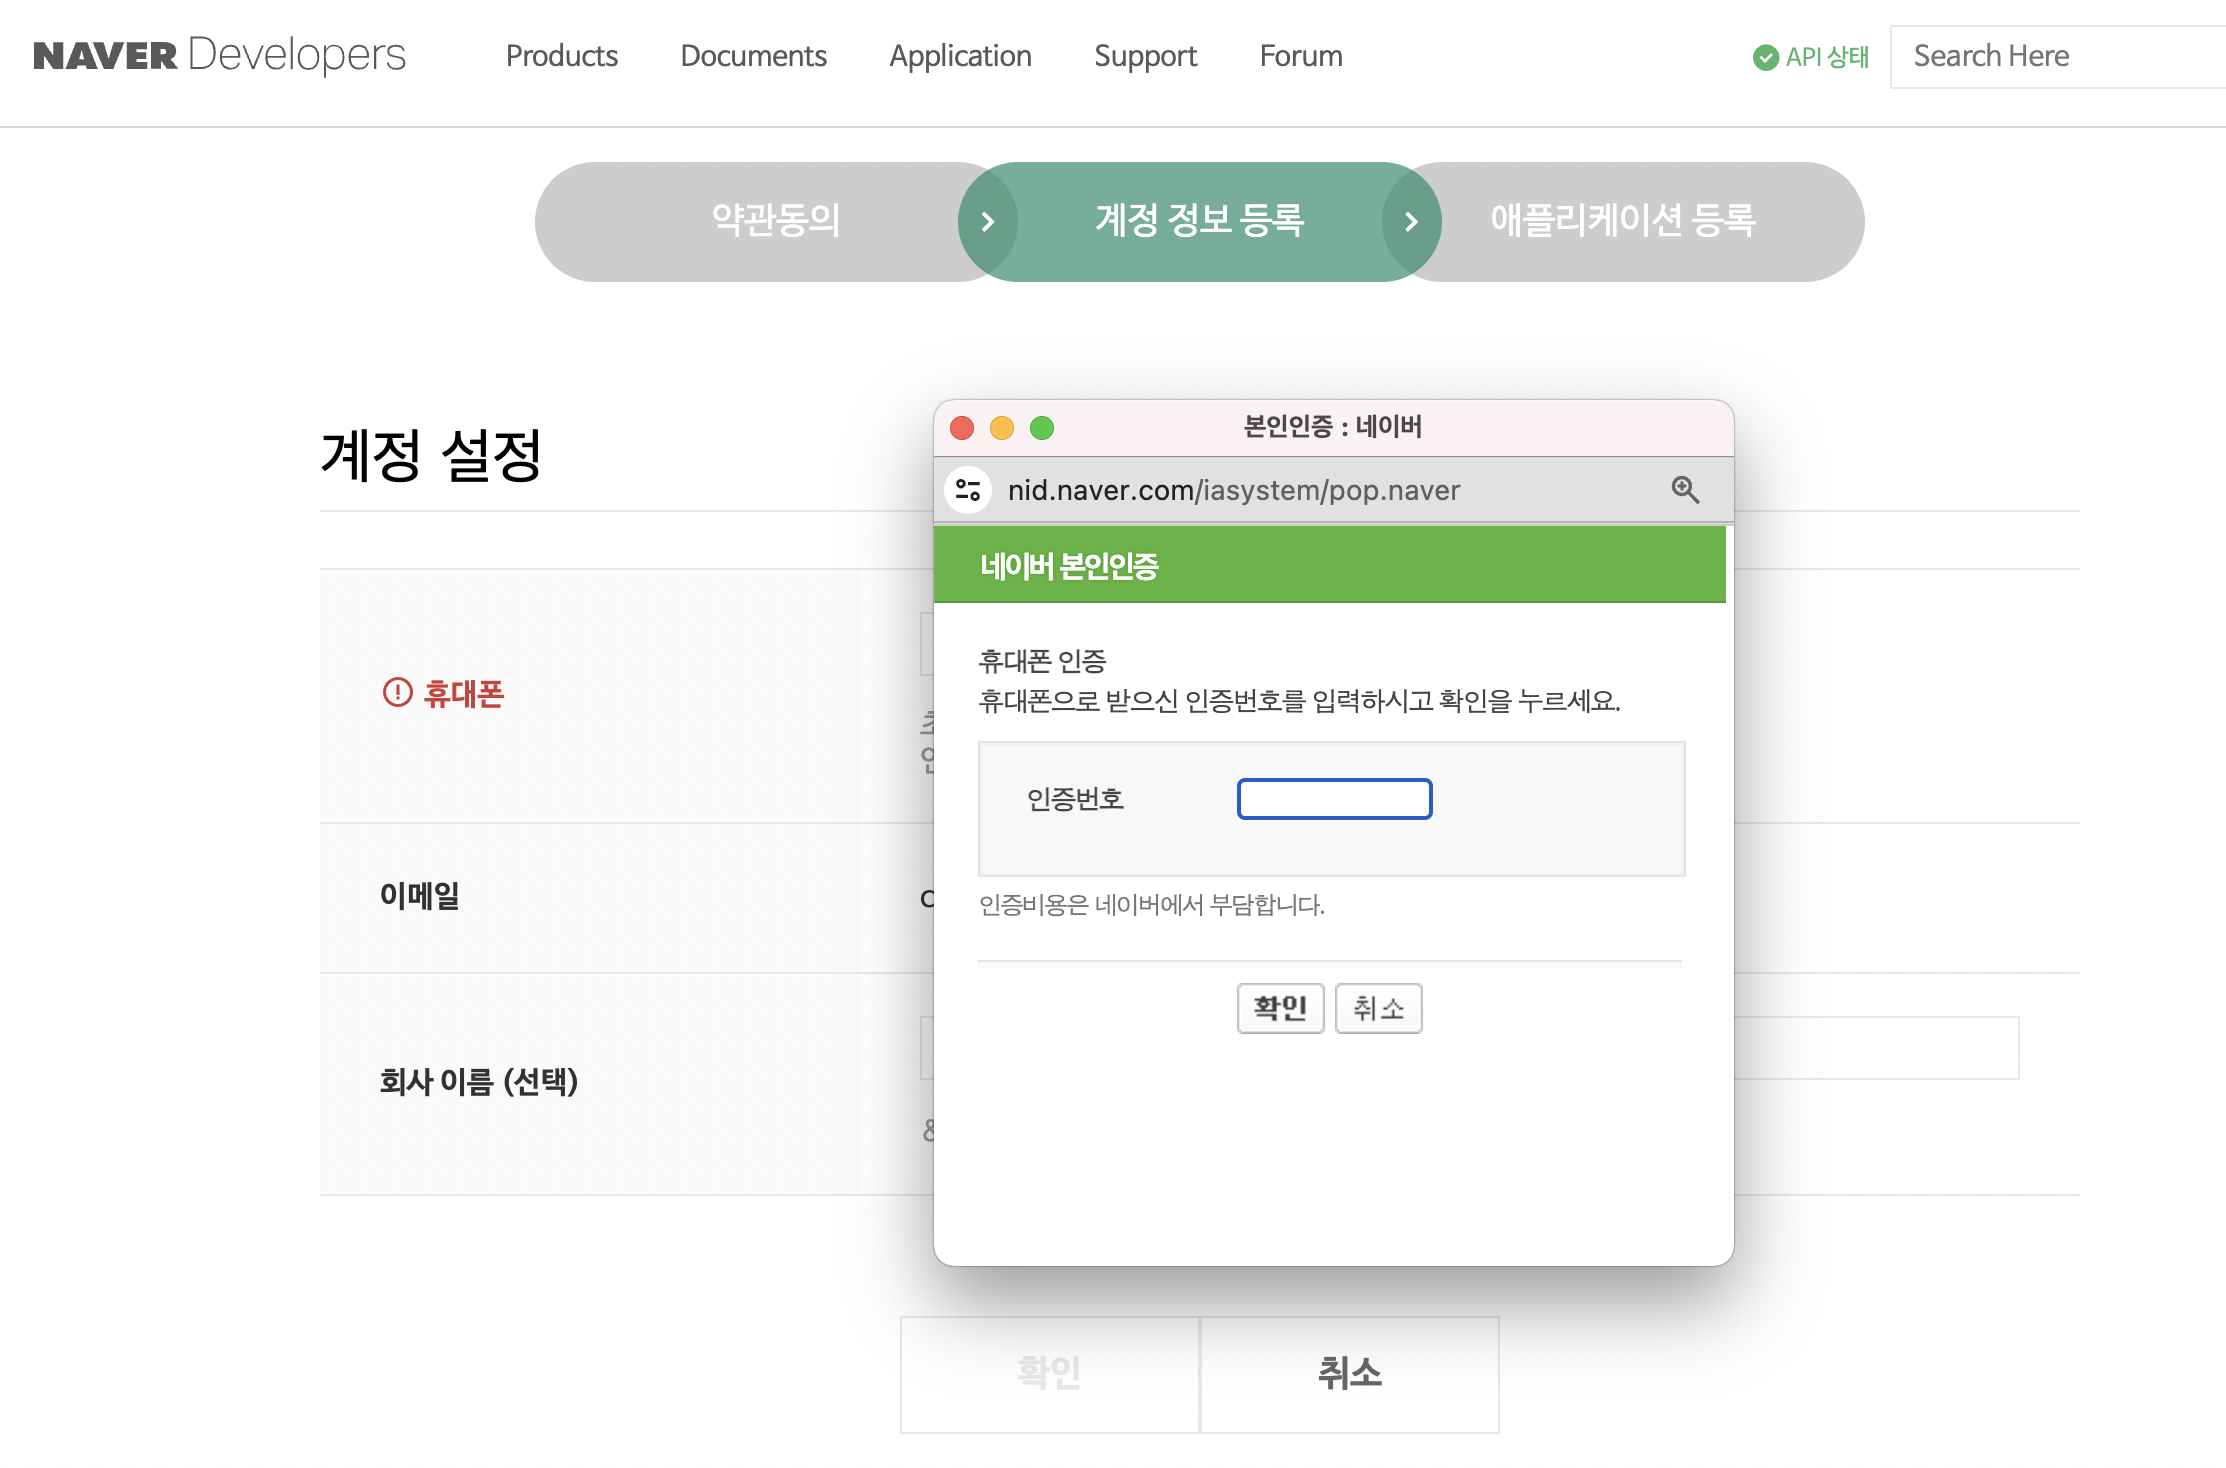This screenshot has width=2226, height=1468.
Task: Cancel verification with popup 취소 button
Action: 1378,1008
